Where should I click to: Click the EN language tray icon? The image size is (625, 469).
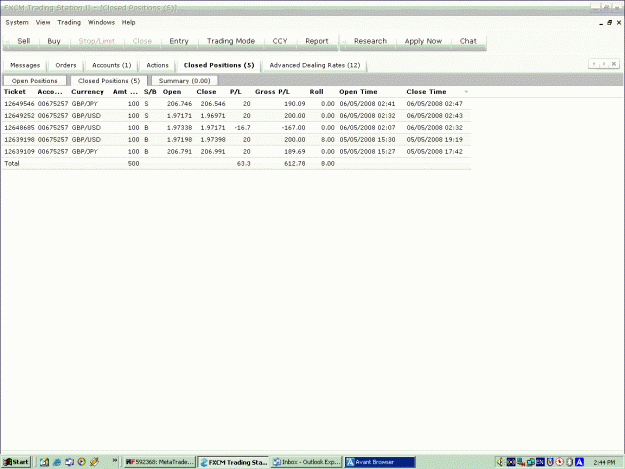click(x=540, y=462)
